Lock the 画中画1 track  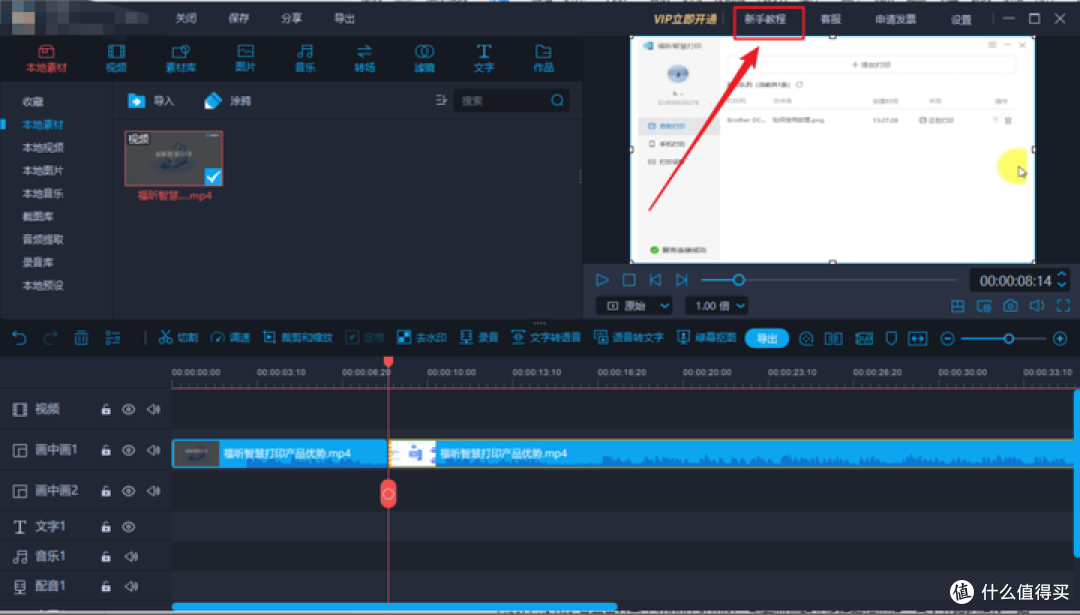(x=106, y=450)
